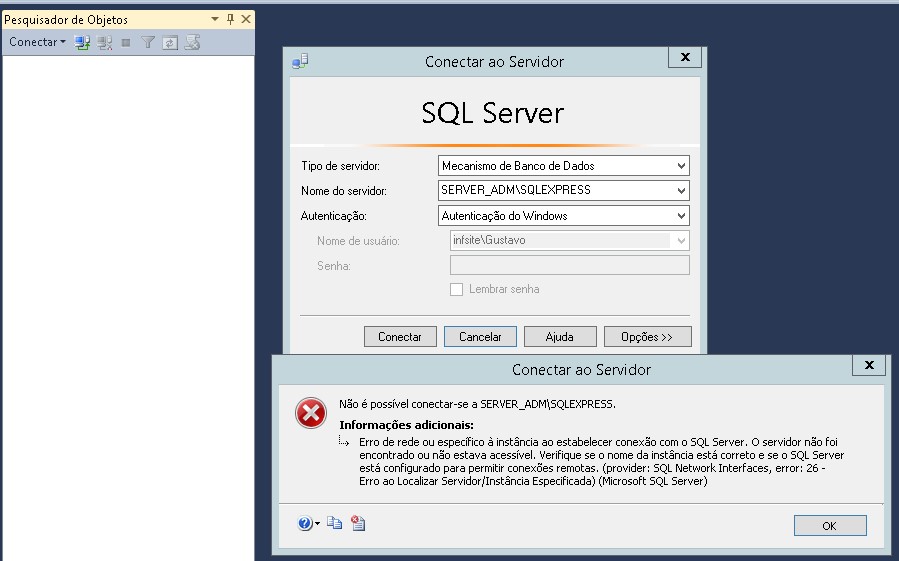Click the Disconnect server toolbar icon

click(x=104, y=42)
